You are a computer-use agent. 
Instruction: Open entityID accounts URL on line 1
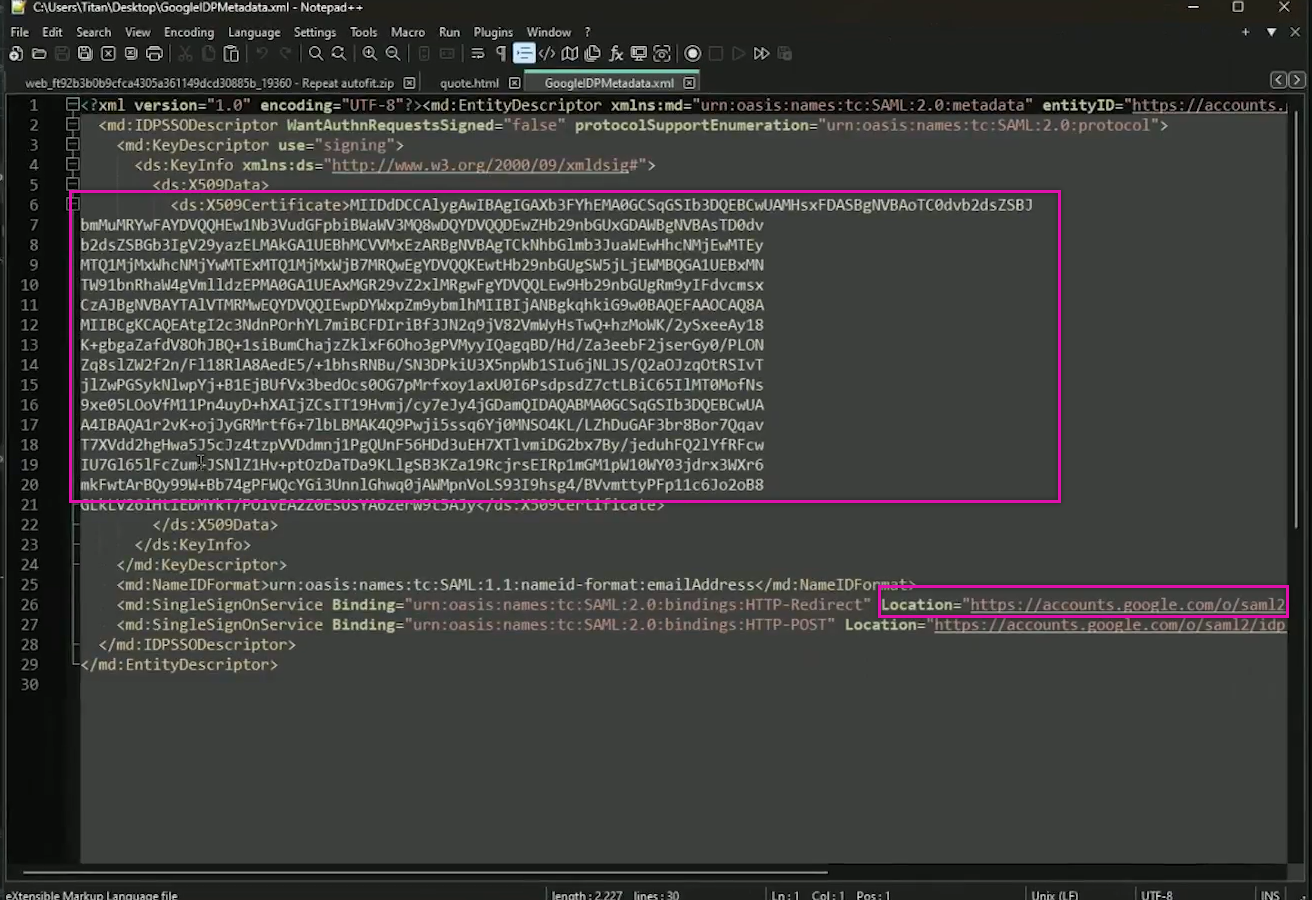pyautogui.click(x=1209, y=105)
